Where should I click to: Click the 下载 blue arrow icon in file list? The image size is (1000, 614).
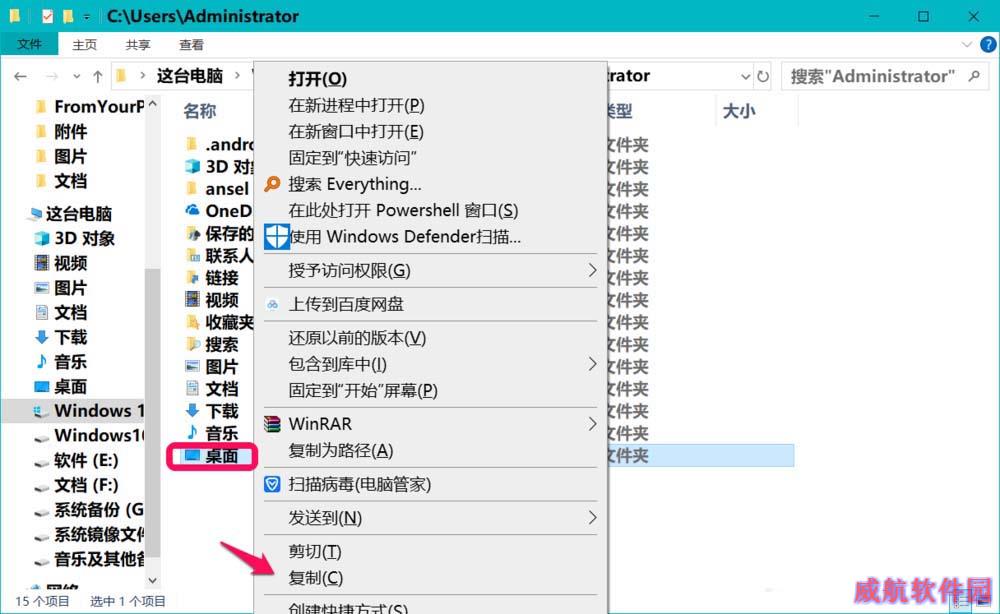click(192, 411)
